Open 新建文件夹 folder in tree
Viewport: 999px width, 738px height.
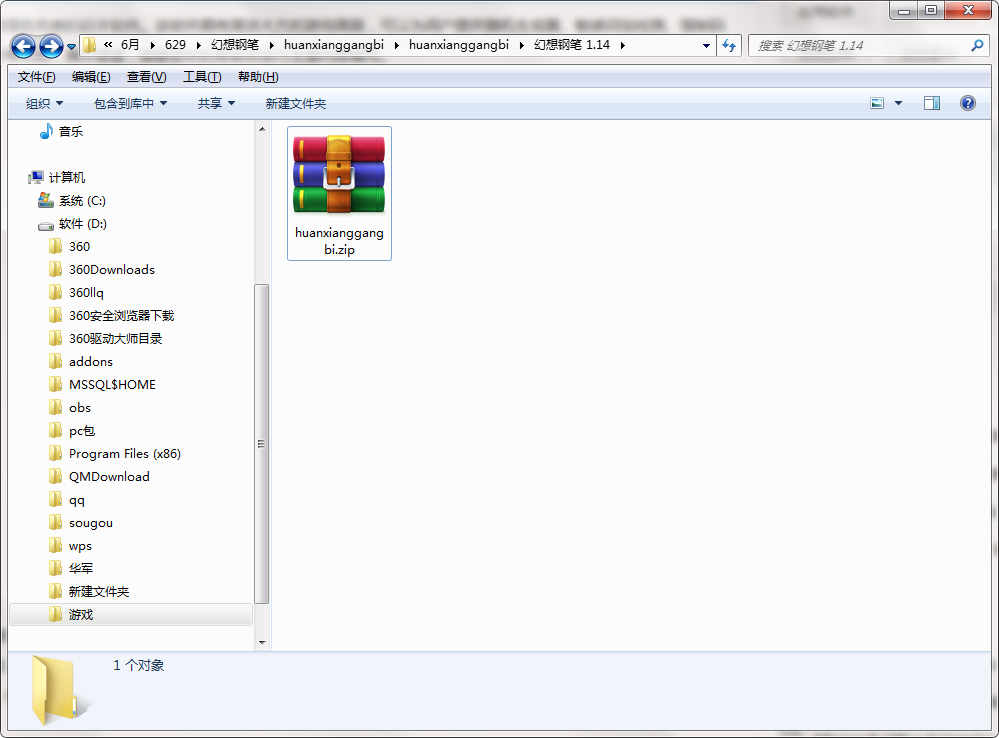click(99, 591)
